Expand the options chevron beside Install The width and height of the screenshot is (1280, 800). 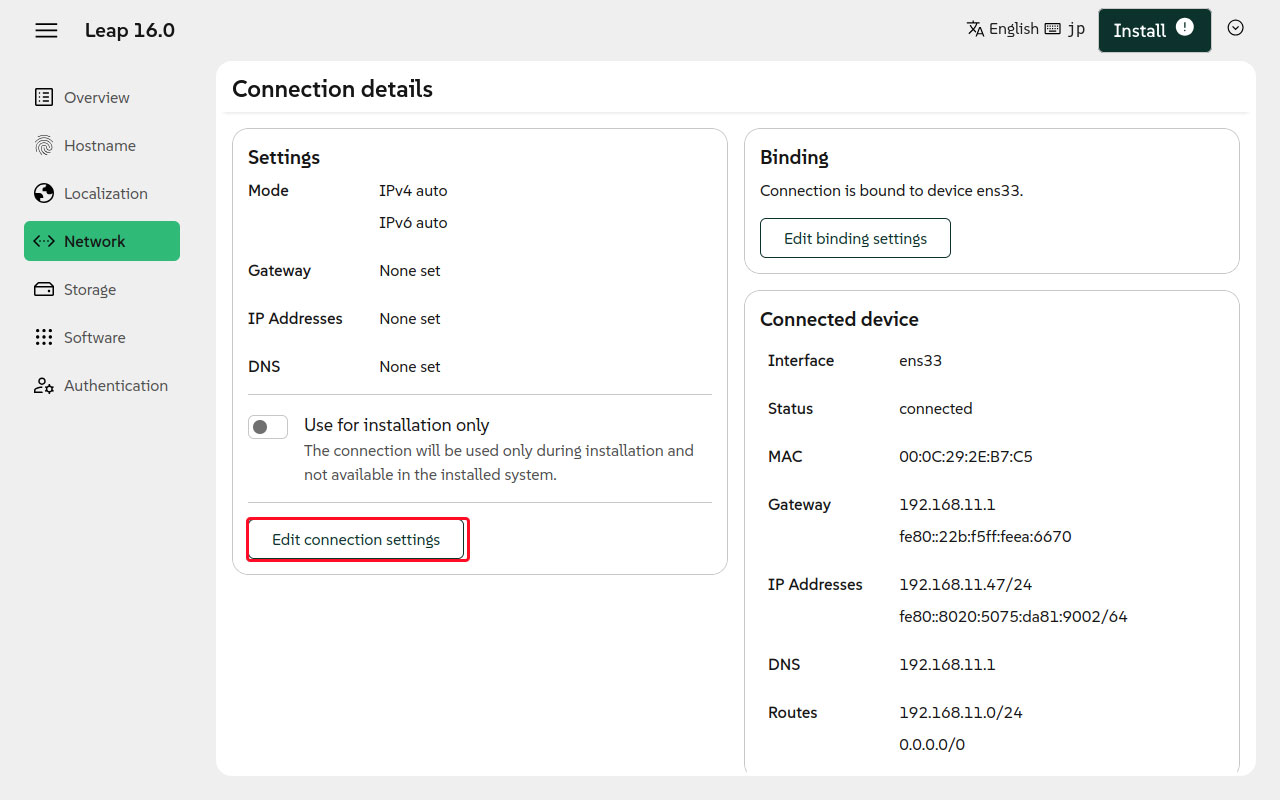[1235, 28]
